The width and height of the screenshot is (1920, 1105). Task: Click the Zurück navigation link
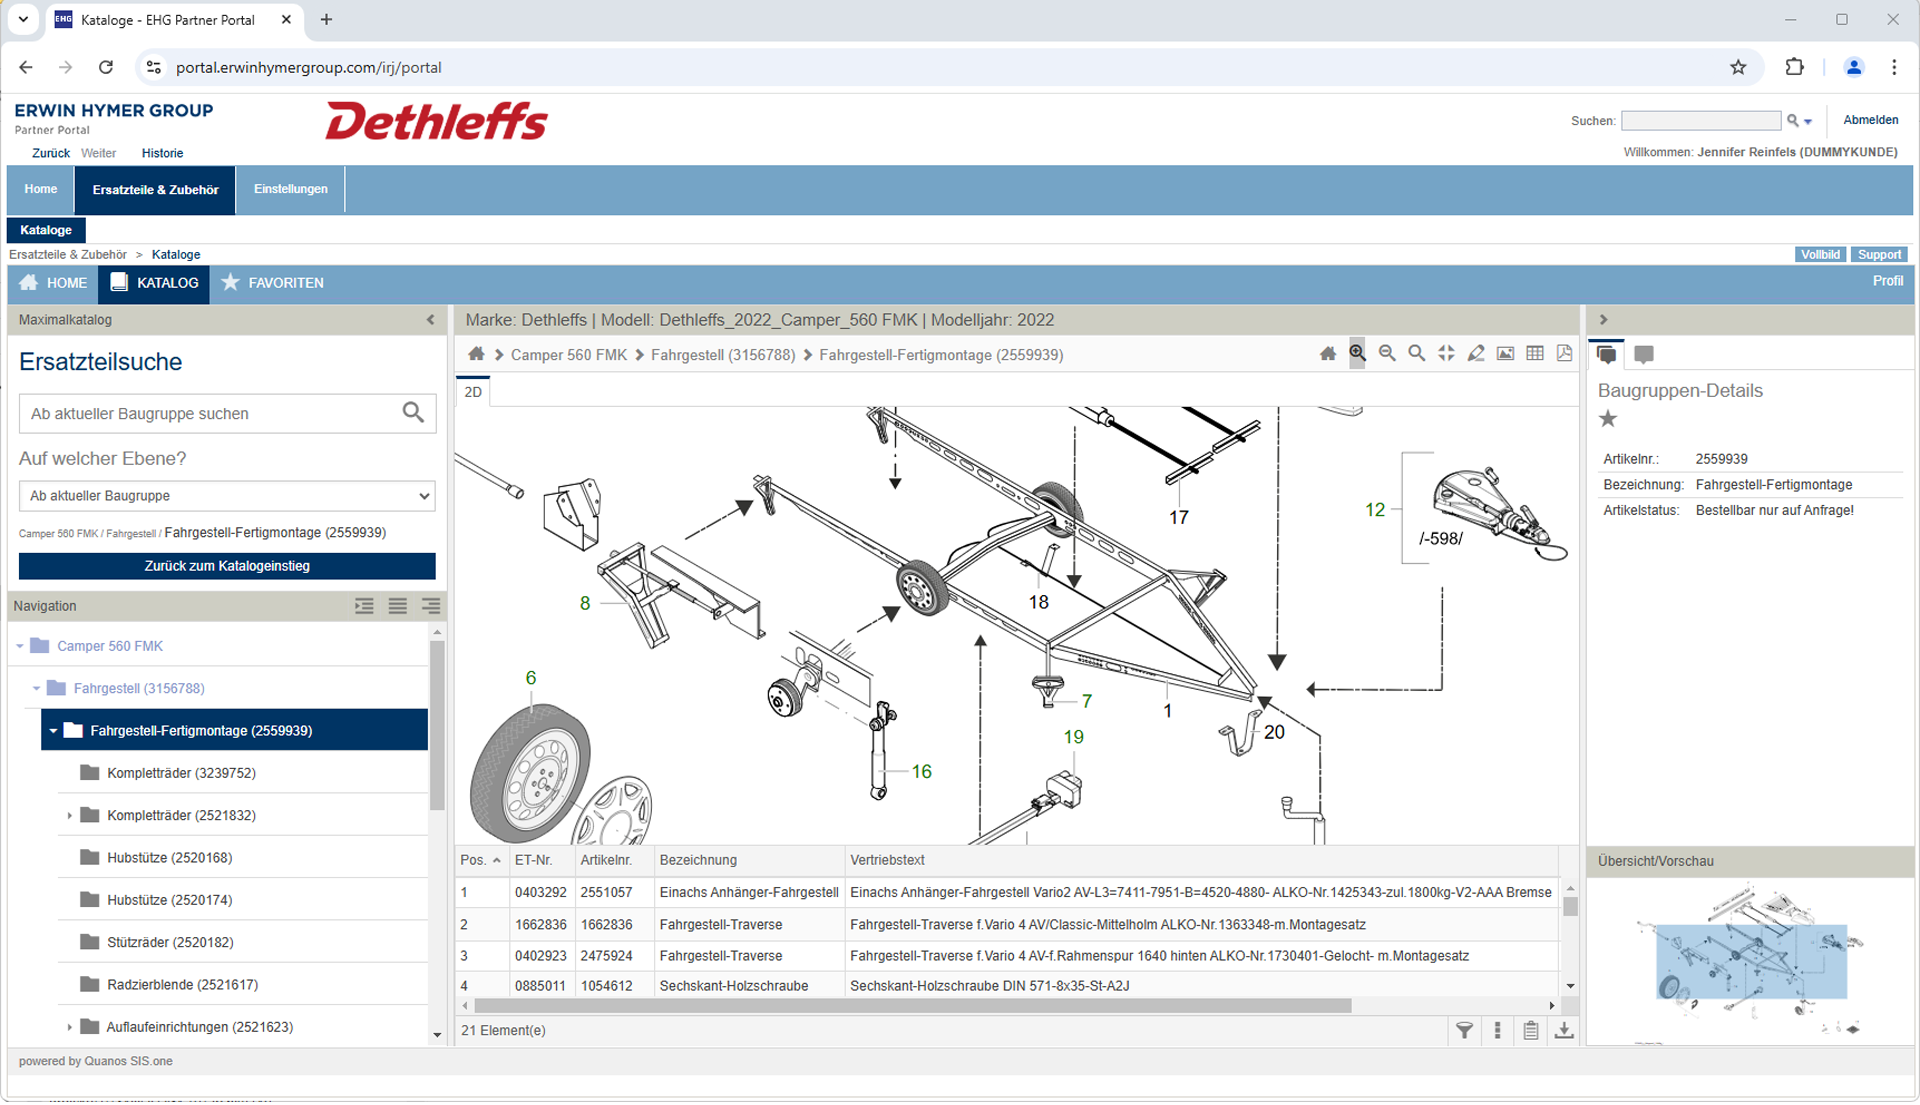tap(51, 154)
